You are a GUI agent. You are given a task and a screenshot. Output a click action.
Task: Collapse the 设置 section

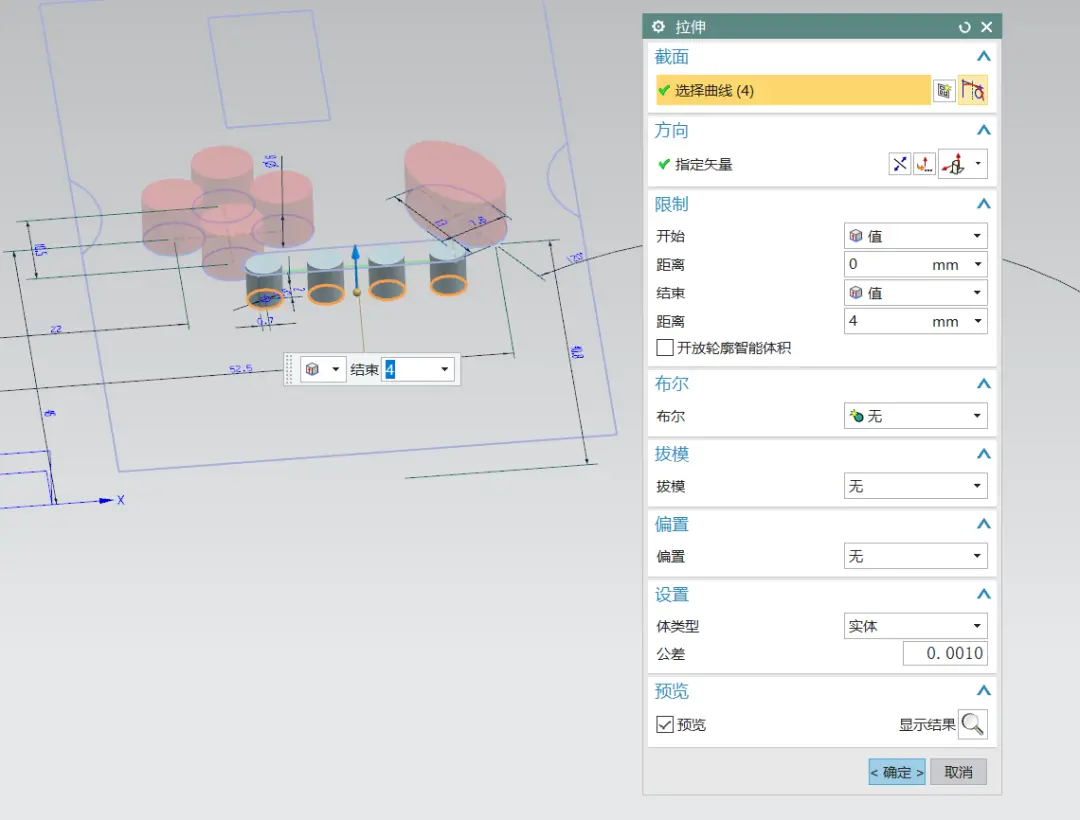(x=984, y=594)
